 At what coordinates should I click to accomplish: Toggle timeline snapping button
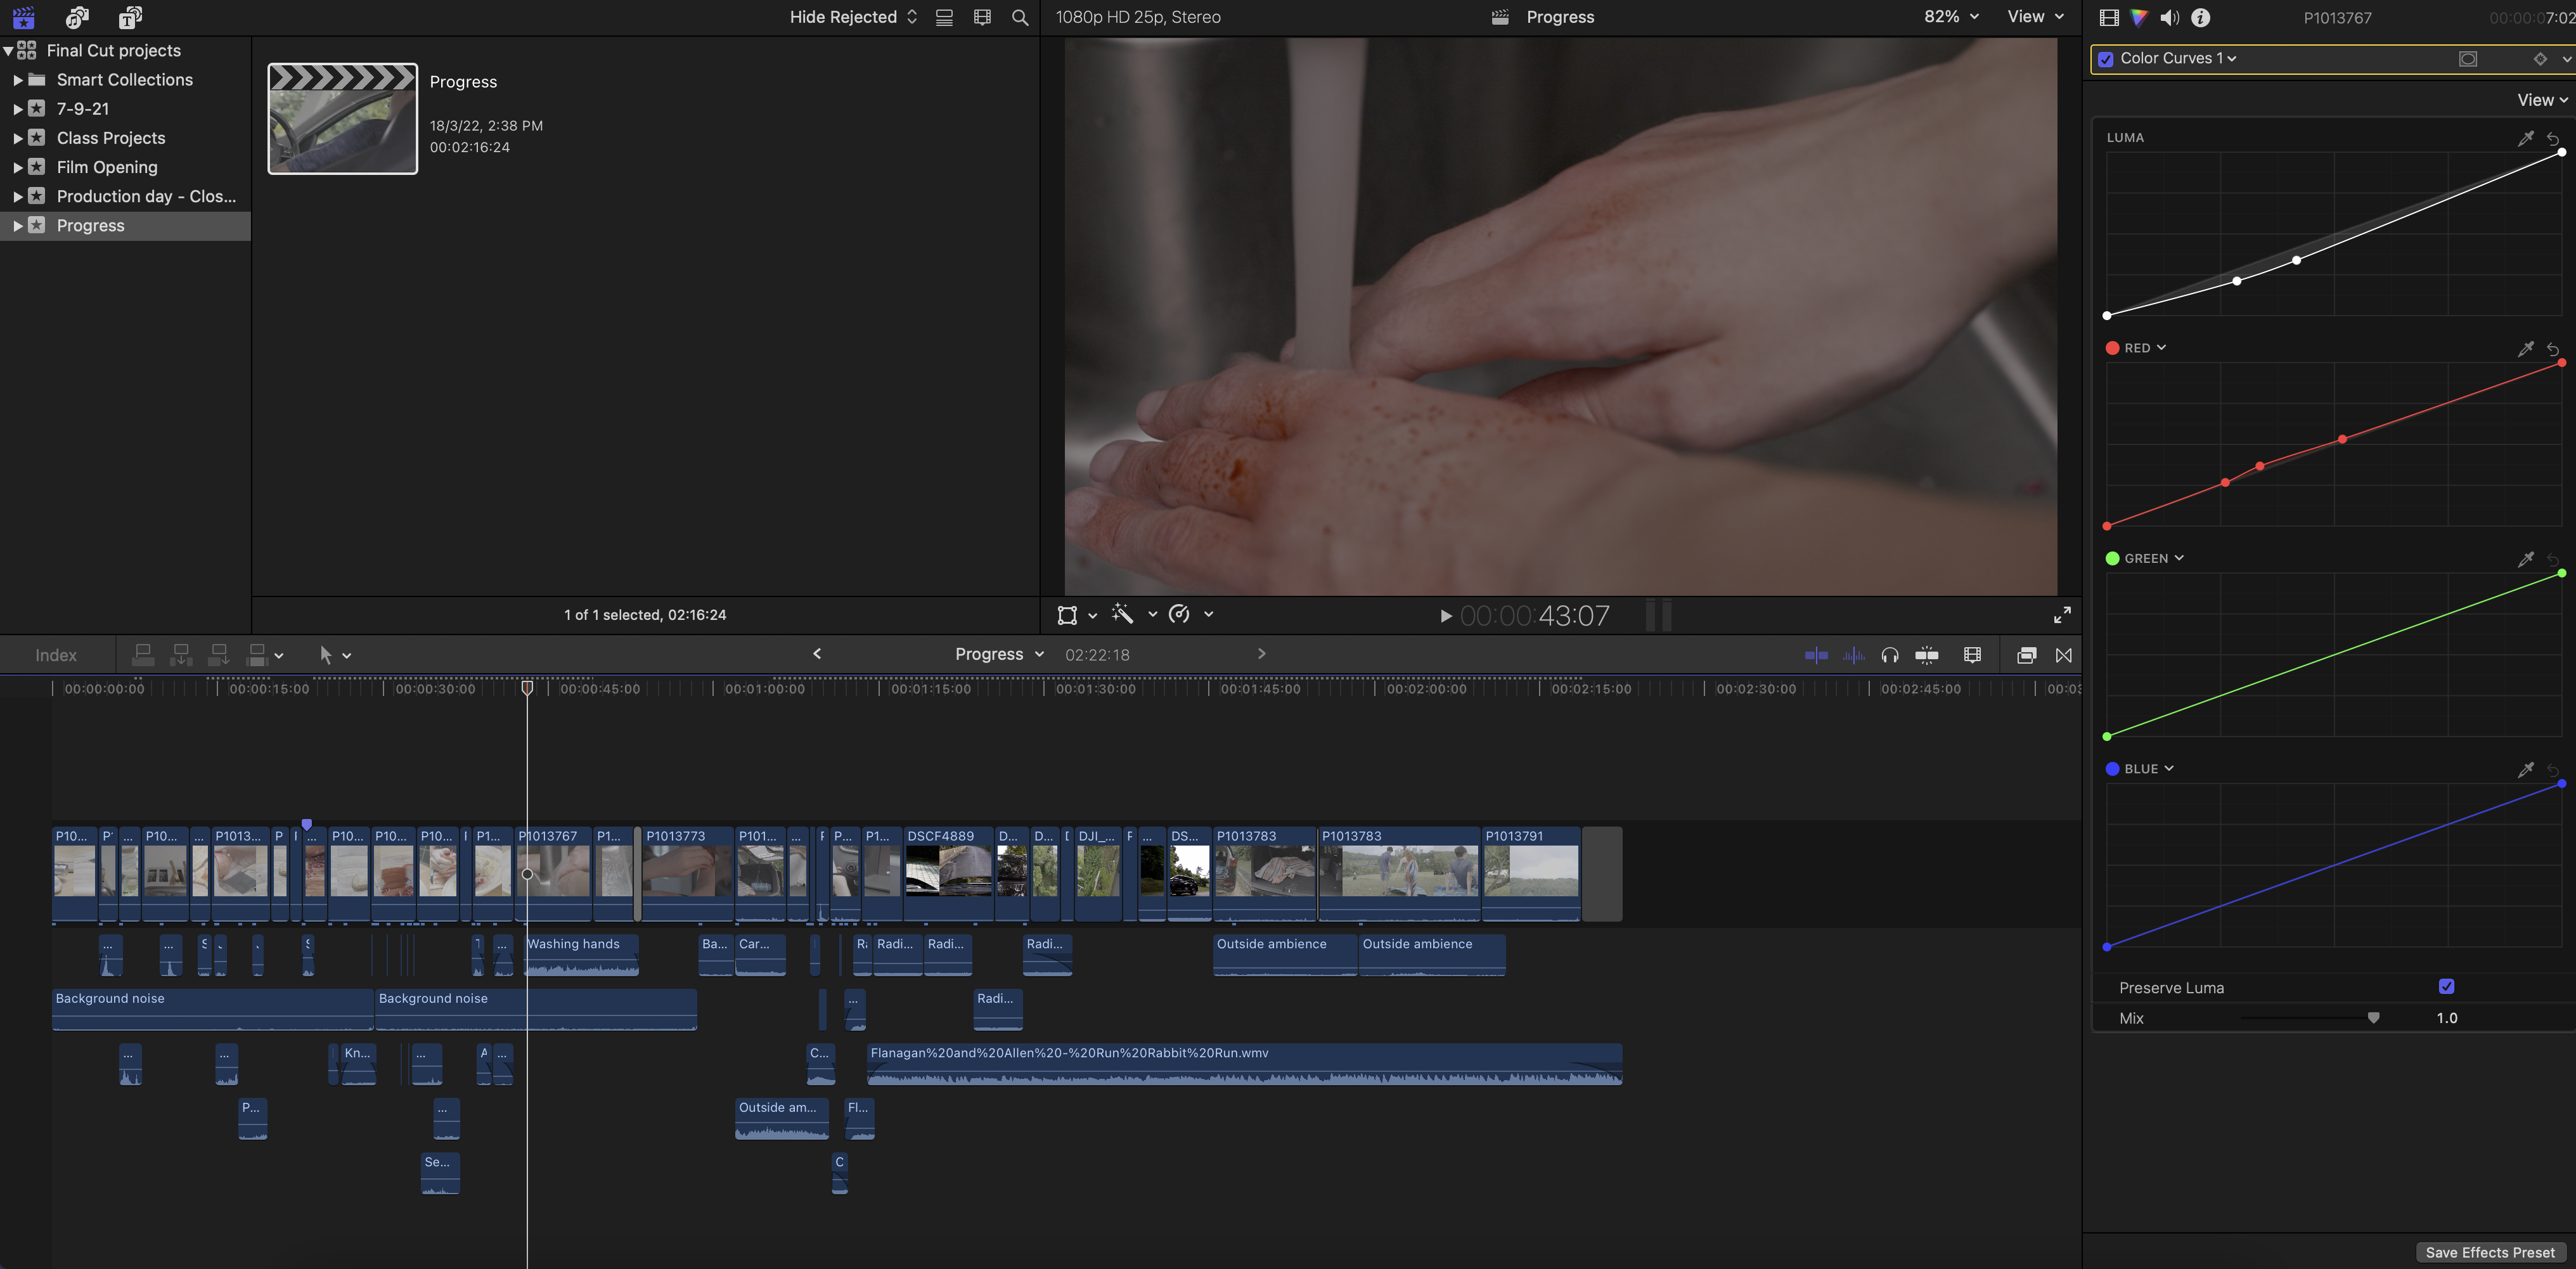tap(1927, 655)
